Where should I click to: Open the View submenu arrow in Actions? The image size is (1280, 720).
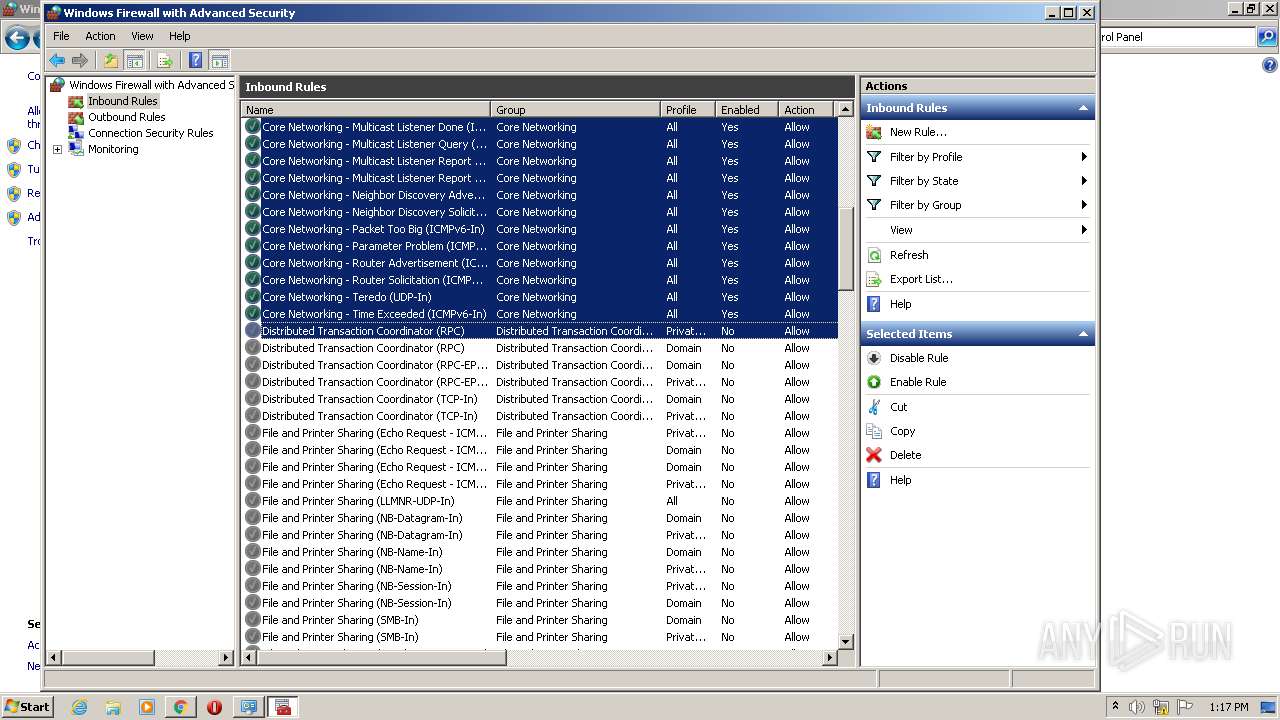coord(1084,230)
